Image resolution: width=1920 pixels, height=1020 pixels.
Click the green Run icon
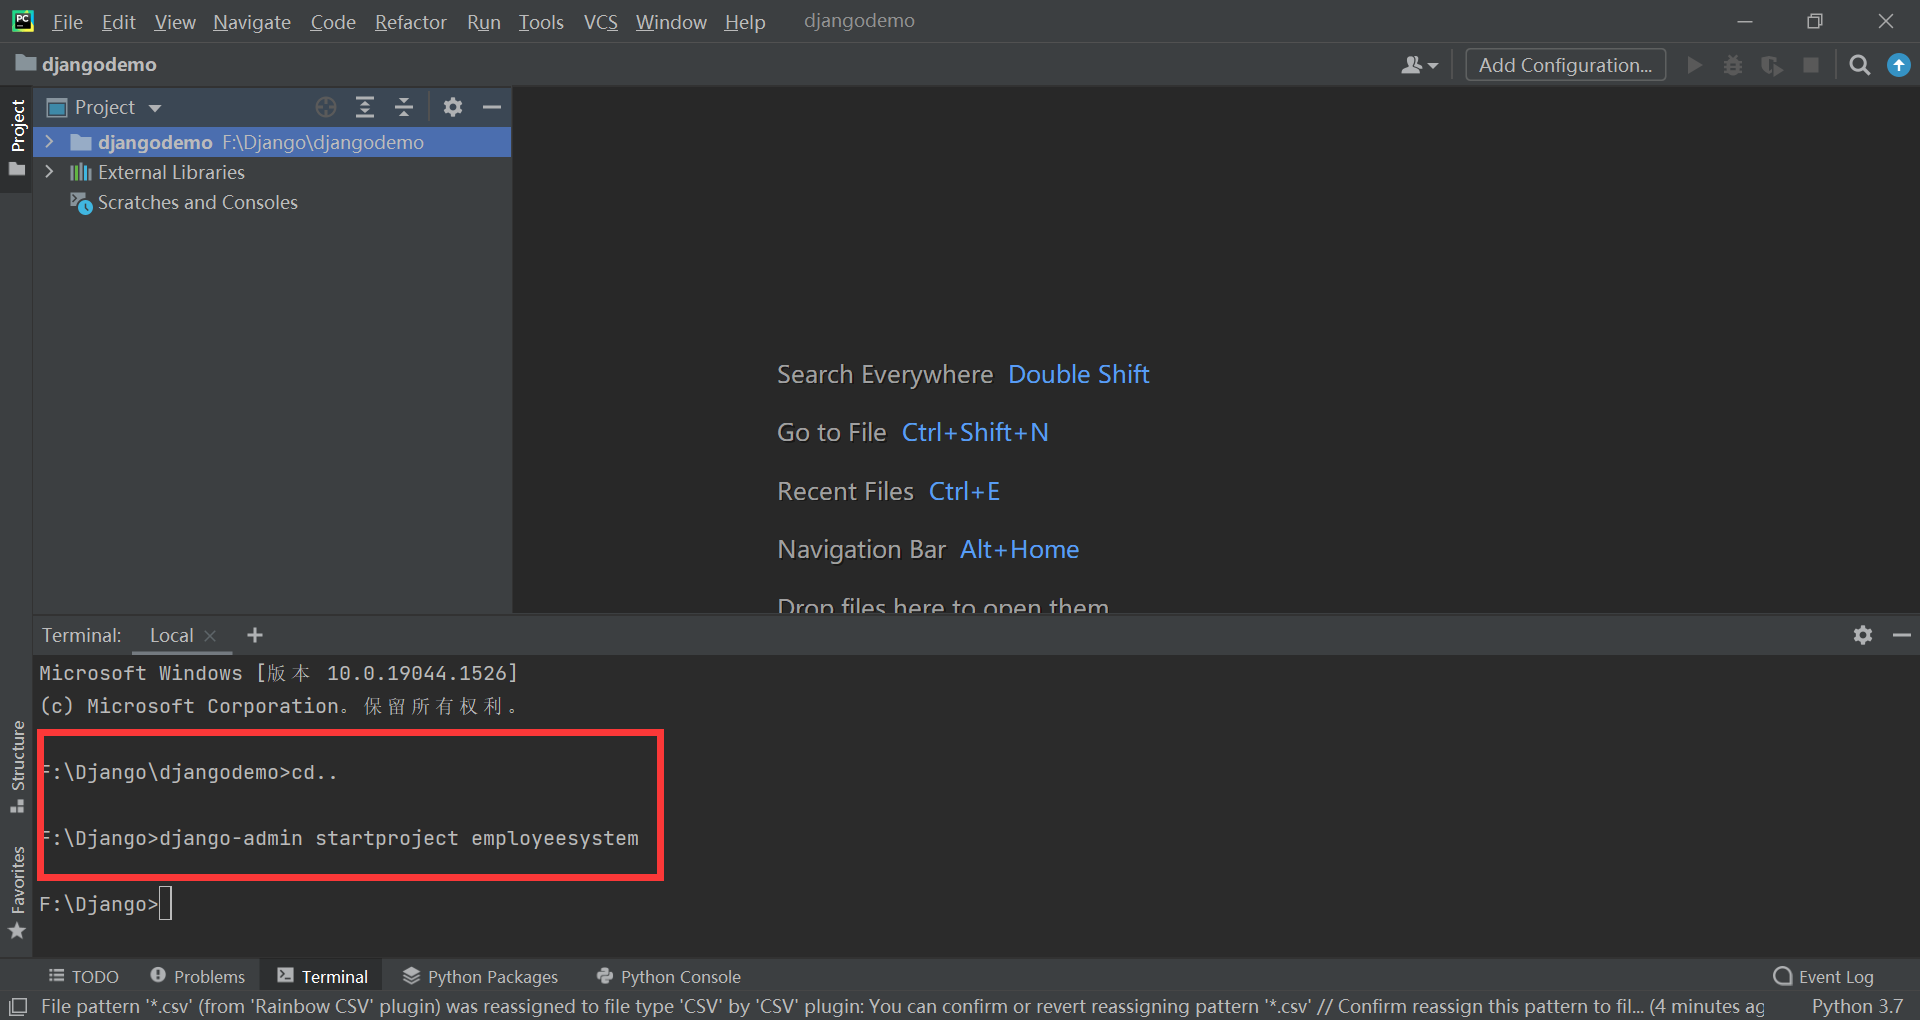tap(1694, 65)
